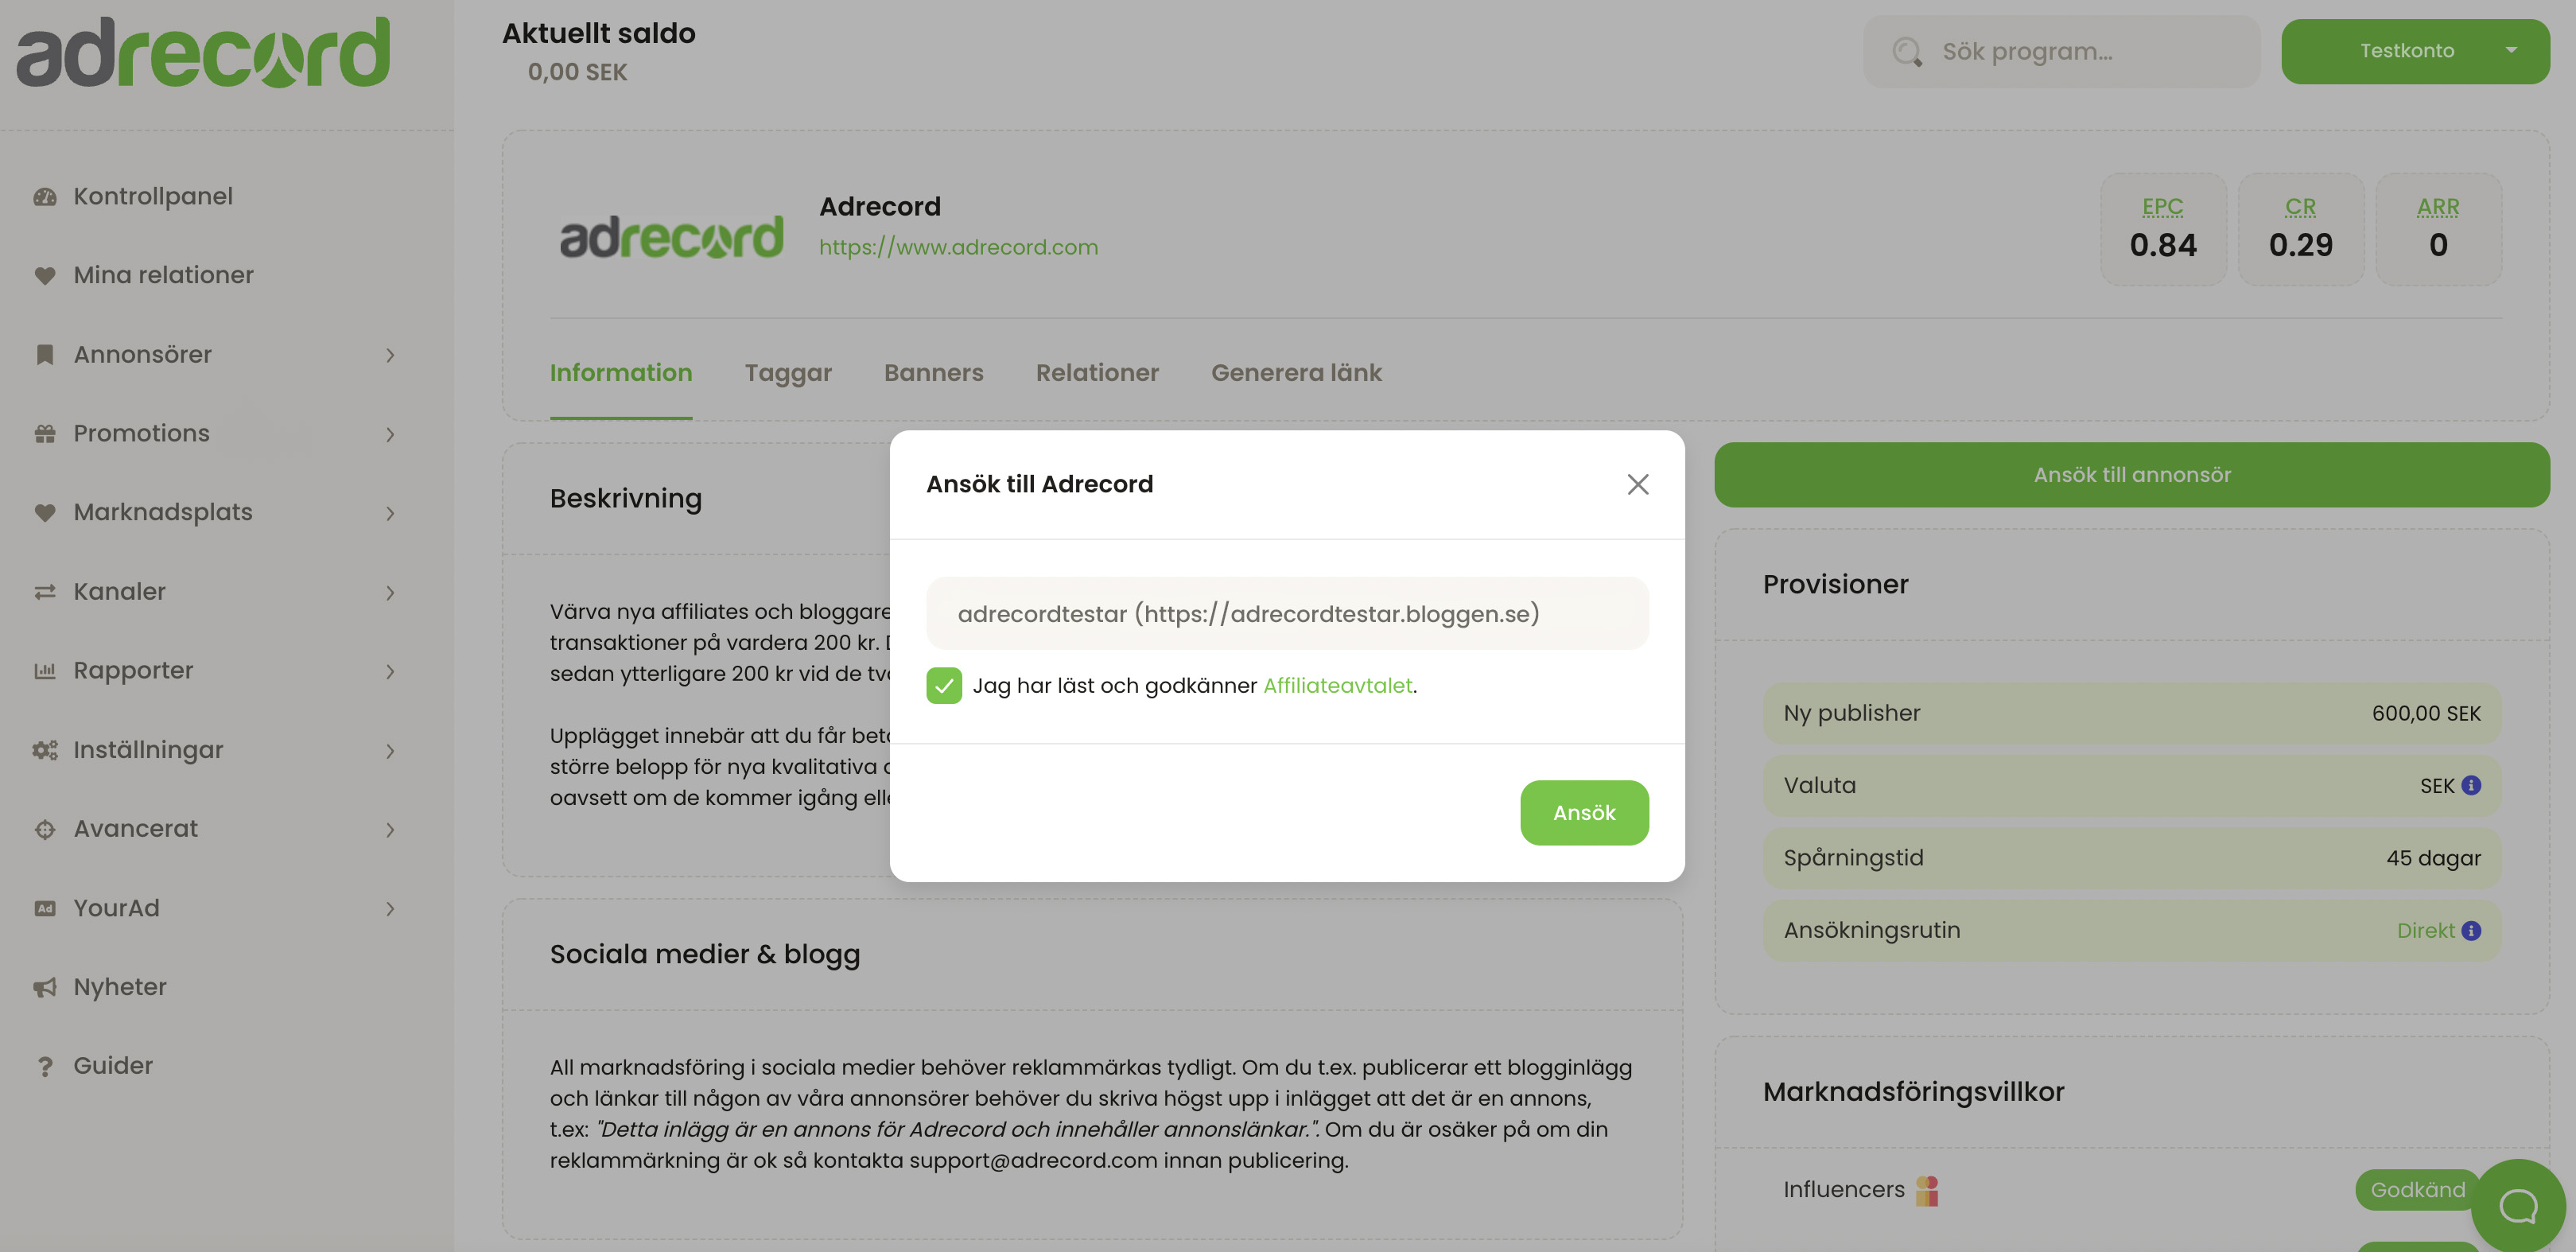Click the Kontrollpanel sidebar icon
The width and height of the screenshot is (2576, 1252).
45,196
